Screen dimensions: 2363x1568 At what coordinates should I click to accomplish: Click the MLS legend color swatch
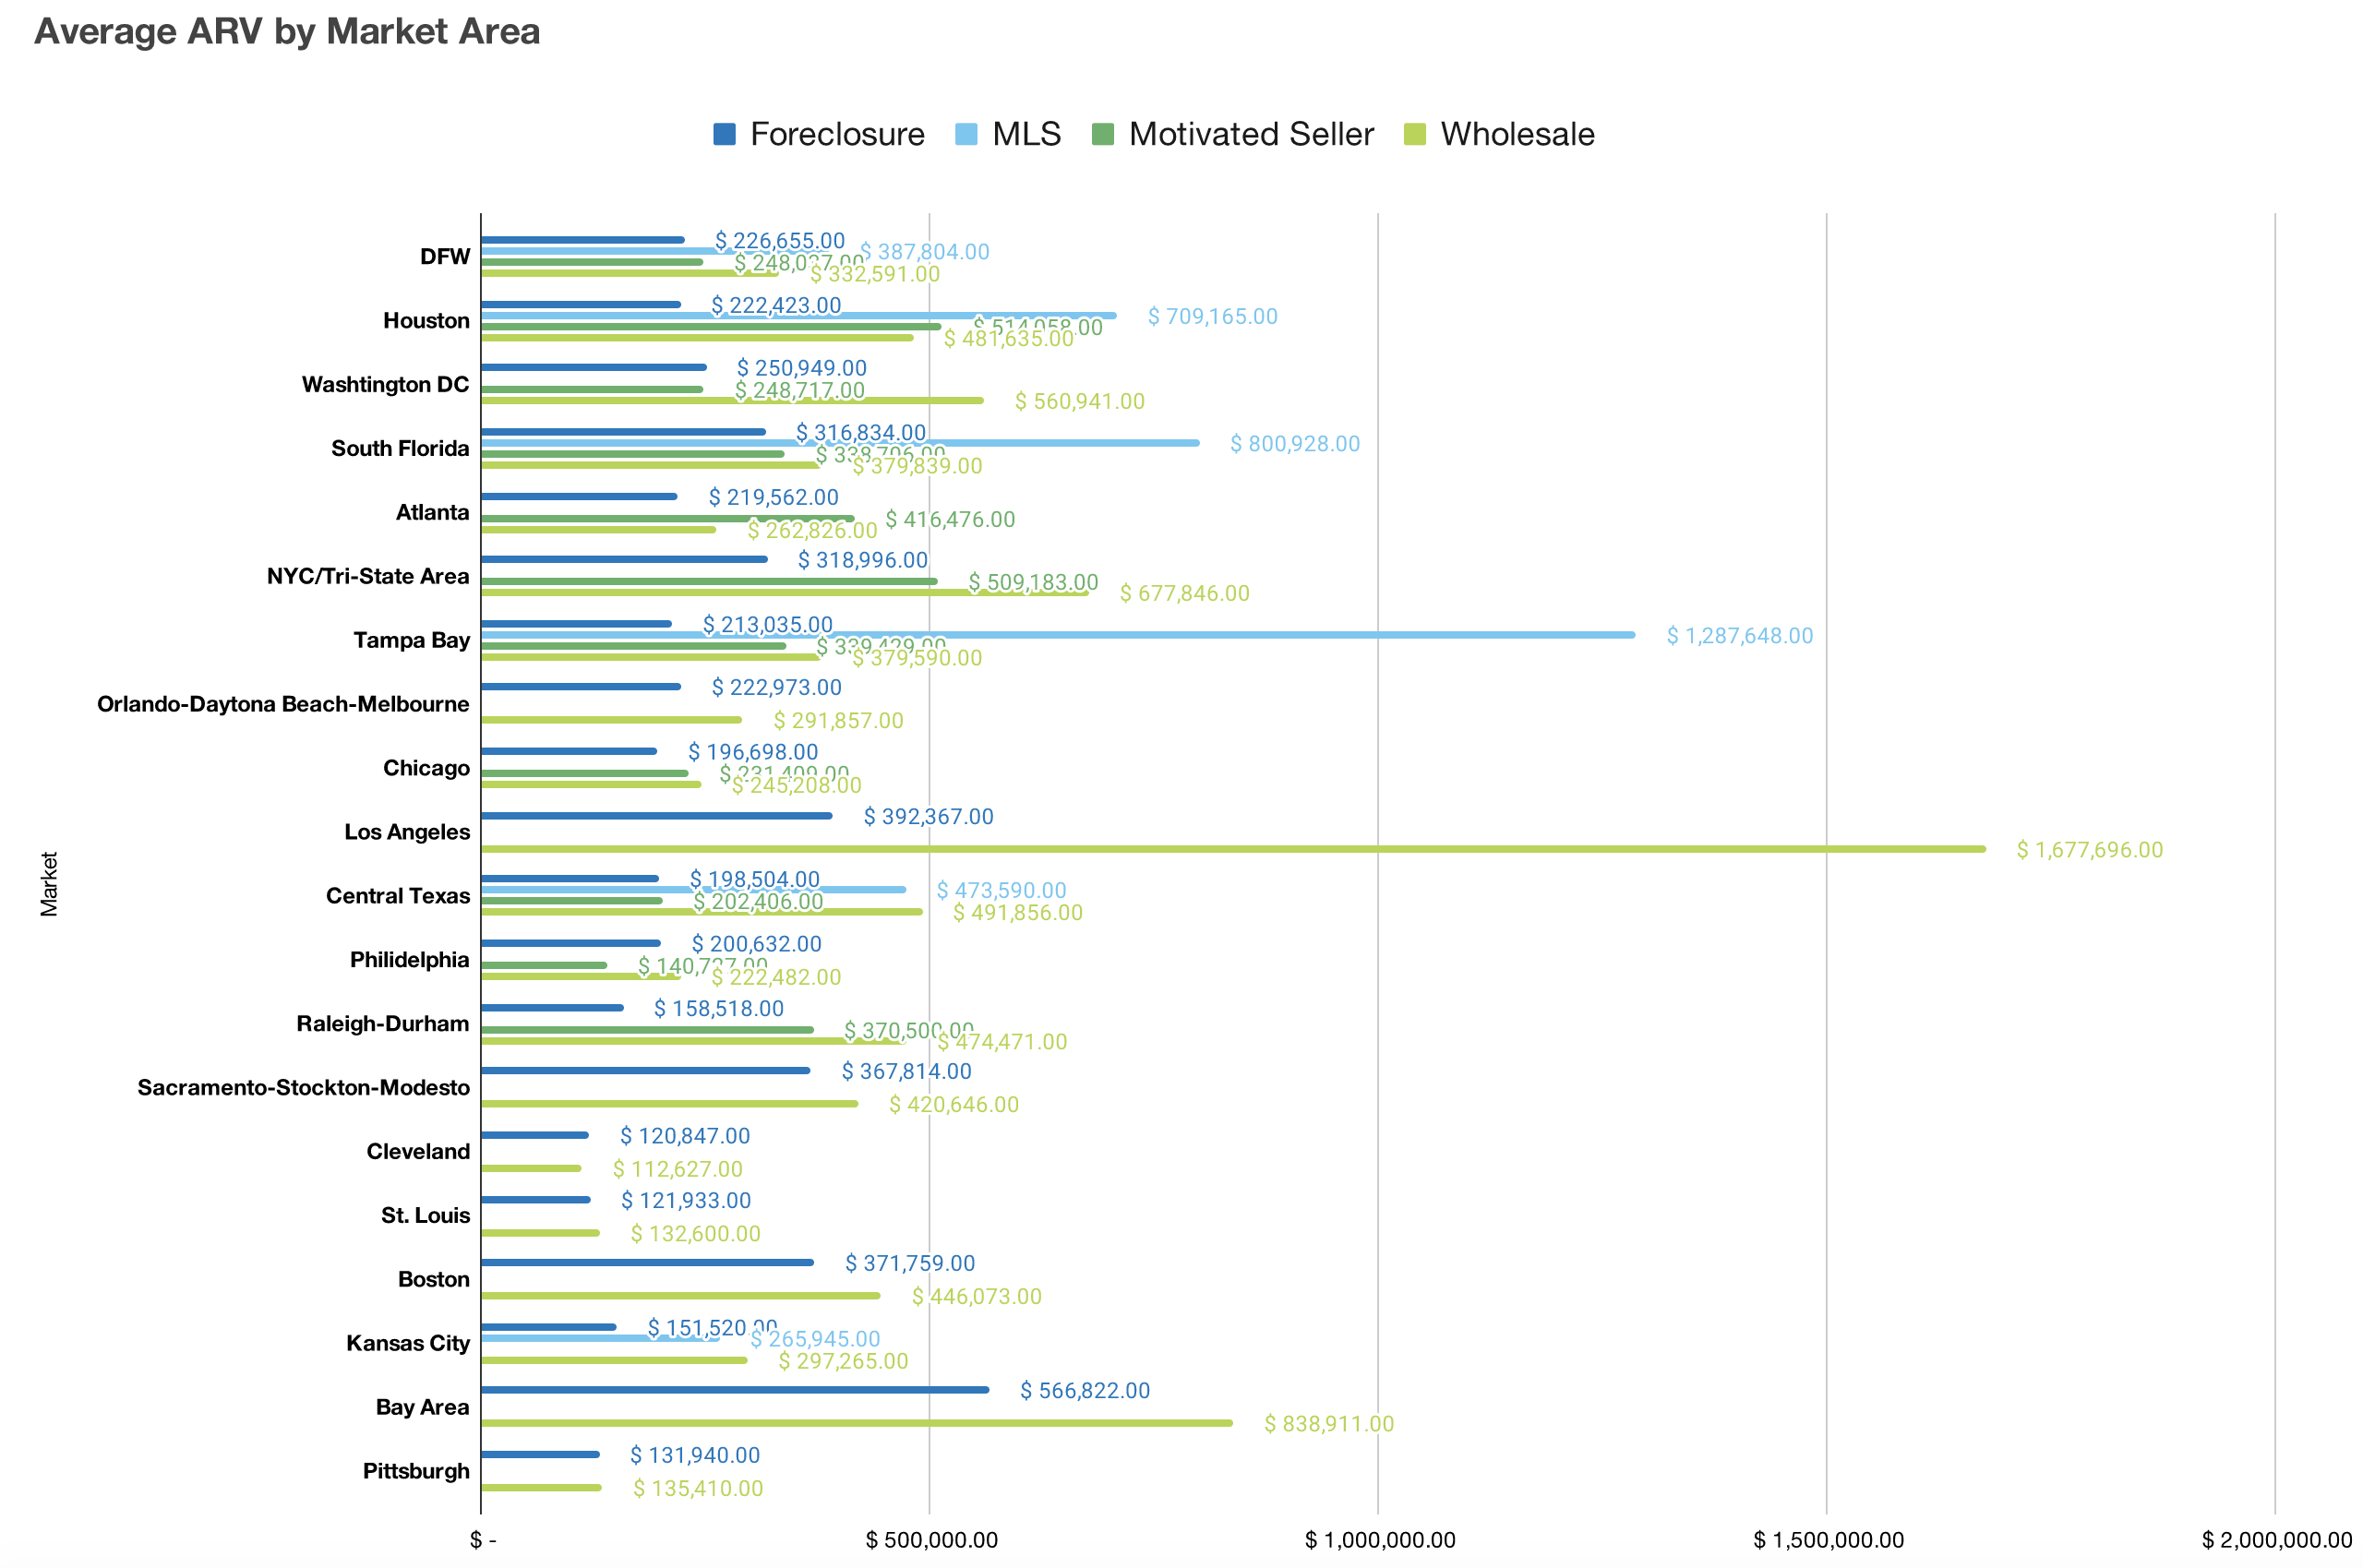(966, 134)
